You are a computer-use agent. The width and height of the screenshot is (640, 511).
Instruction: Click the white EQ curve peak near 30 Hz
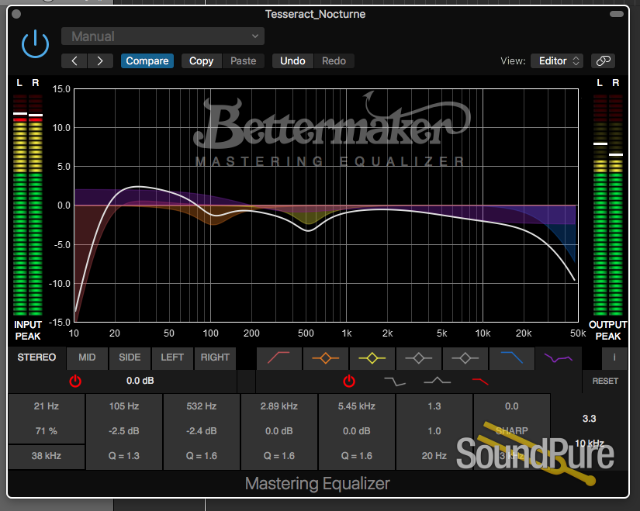(x=138, y=187)
